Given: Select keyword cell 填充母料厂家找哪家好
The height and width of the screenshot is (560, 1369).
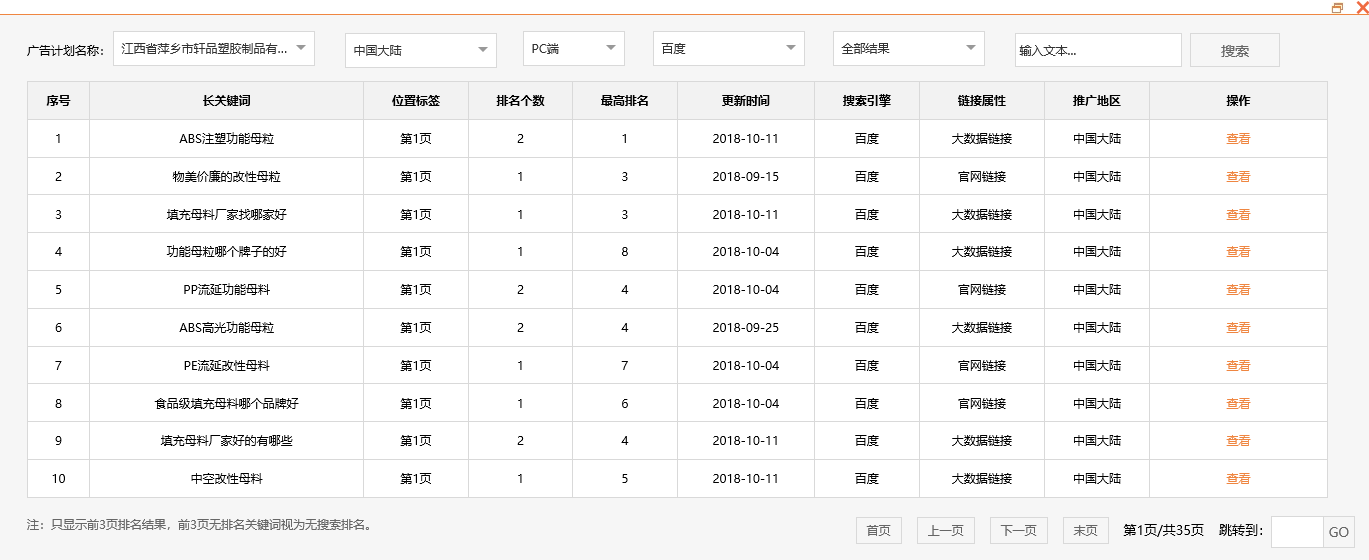Looking at the screenshot, I should (226, 215).
